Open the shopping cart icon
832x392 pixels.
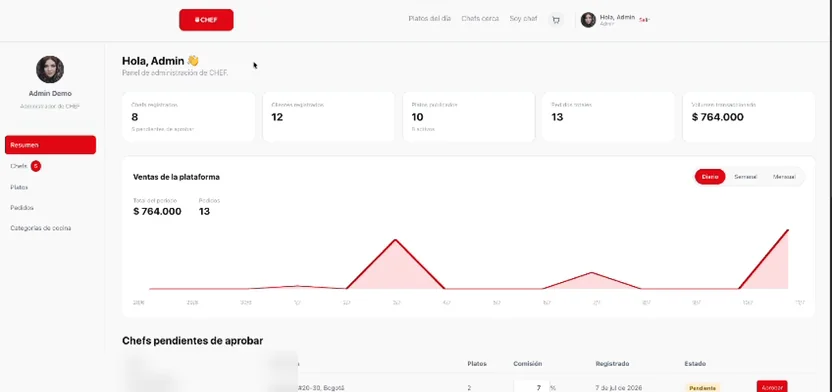point(556,20)
